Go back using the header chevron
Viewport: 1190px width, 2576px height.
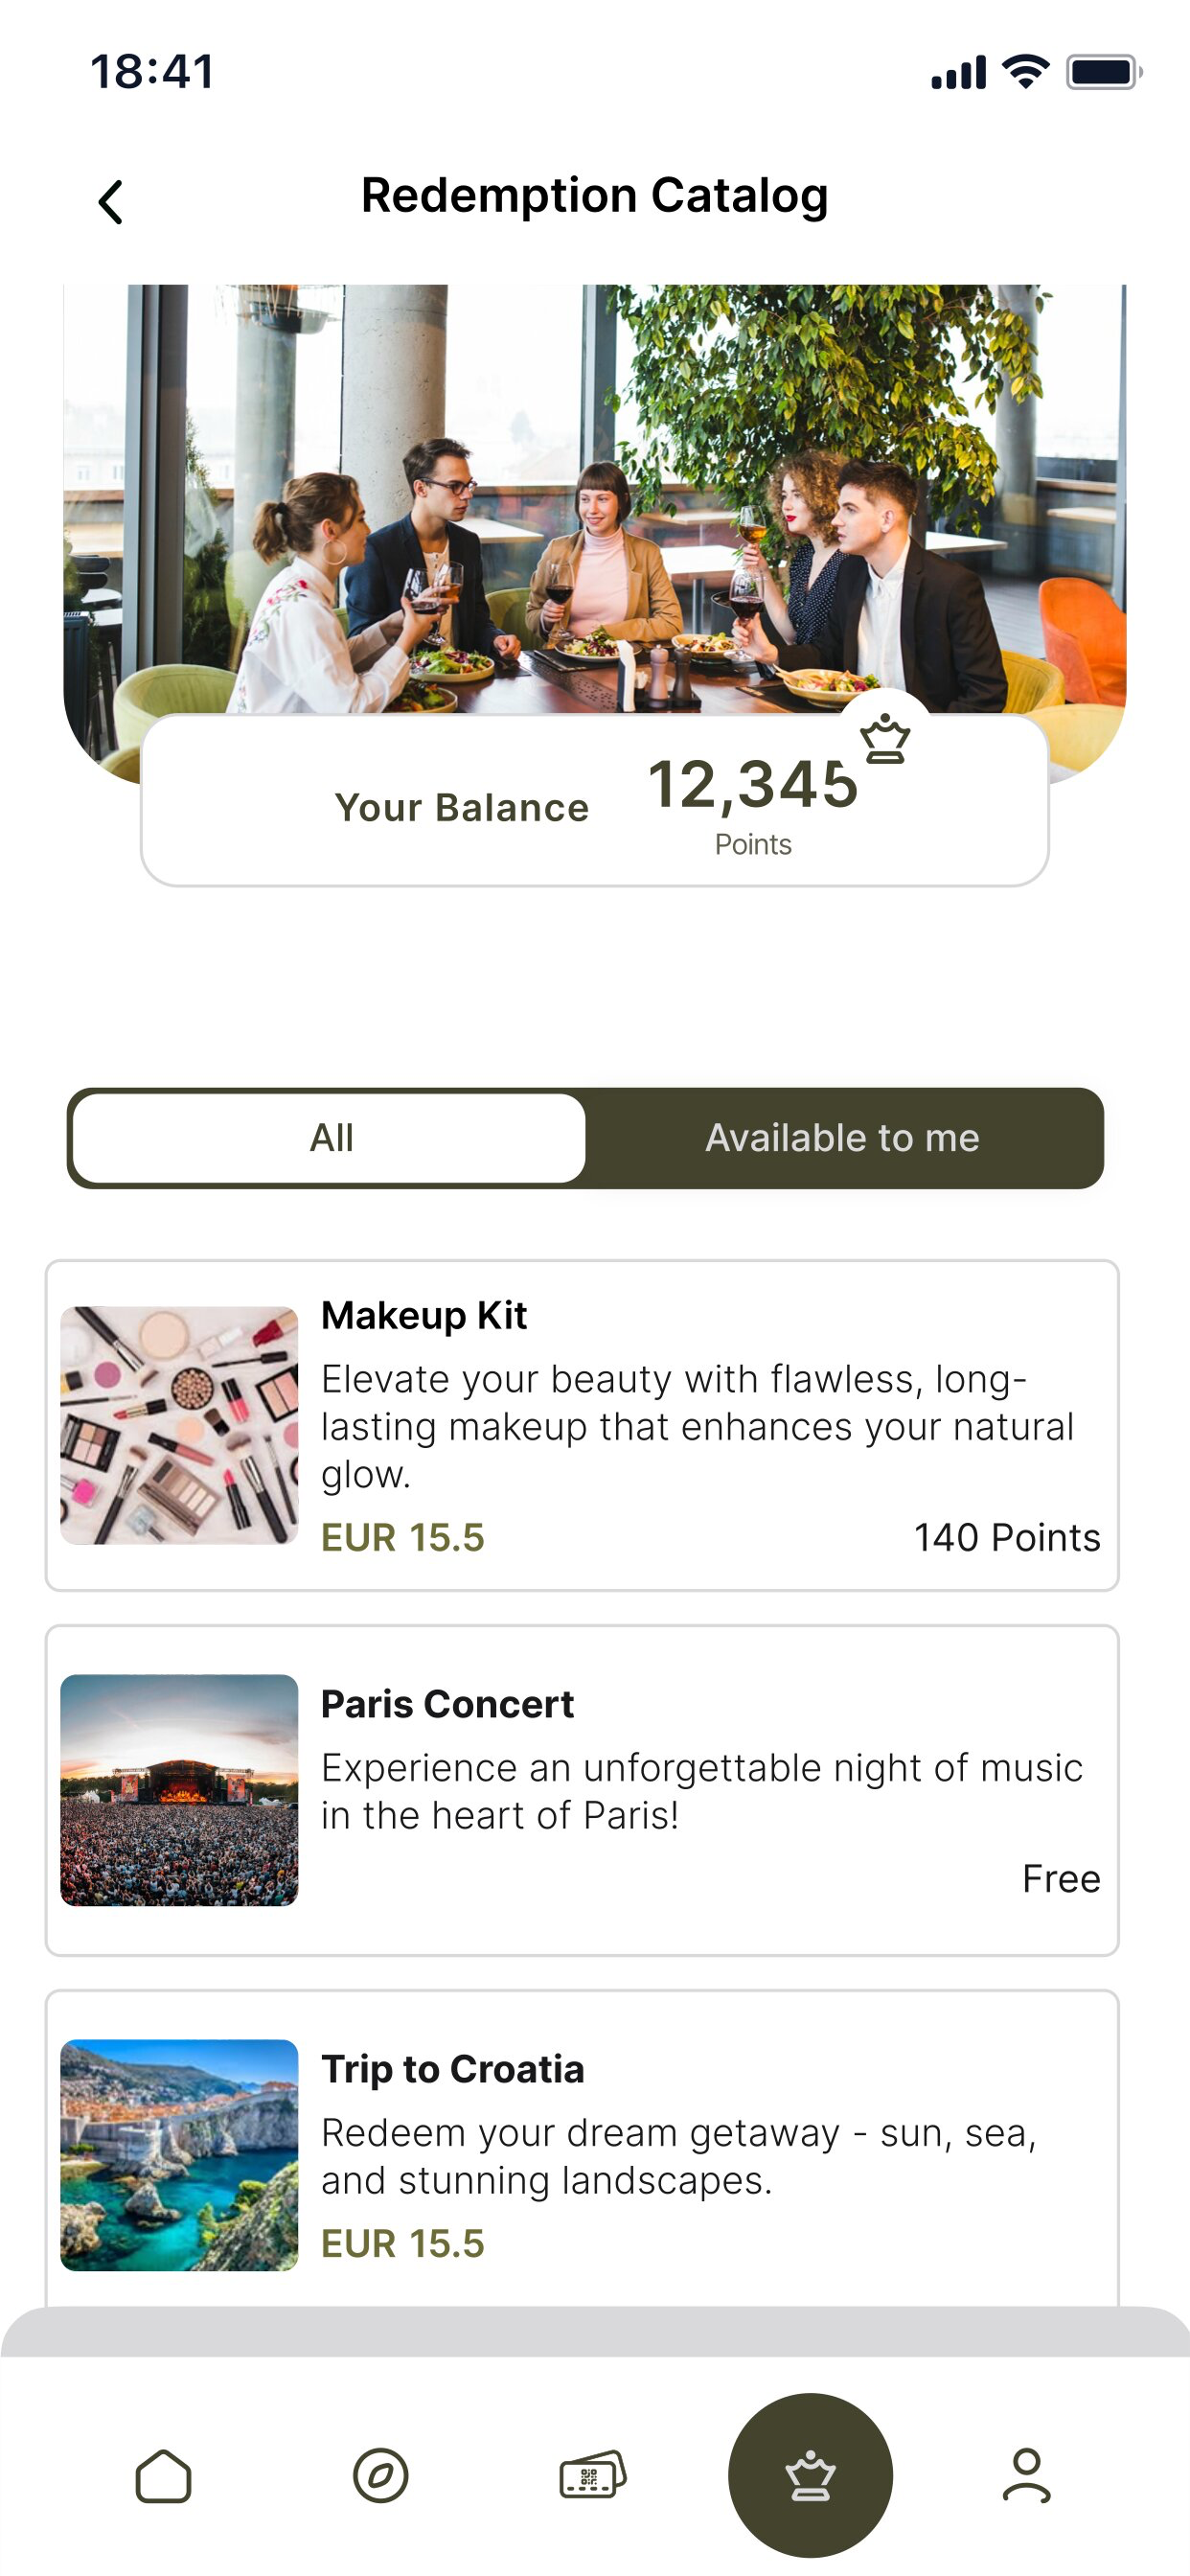(x=111, y=201)
